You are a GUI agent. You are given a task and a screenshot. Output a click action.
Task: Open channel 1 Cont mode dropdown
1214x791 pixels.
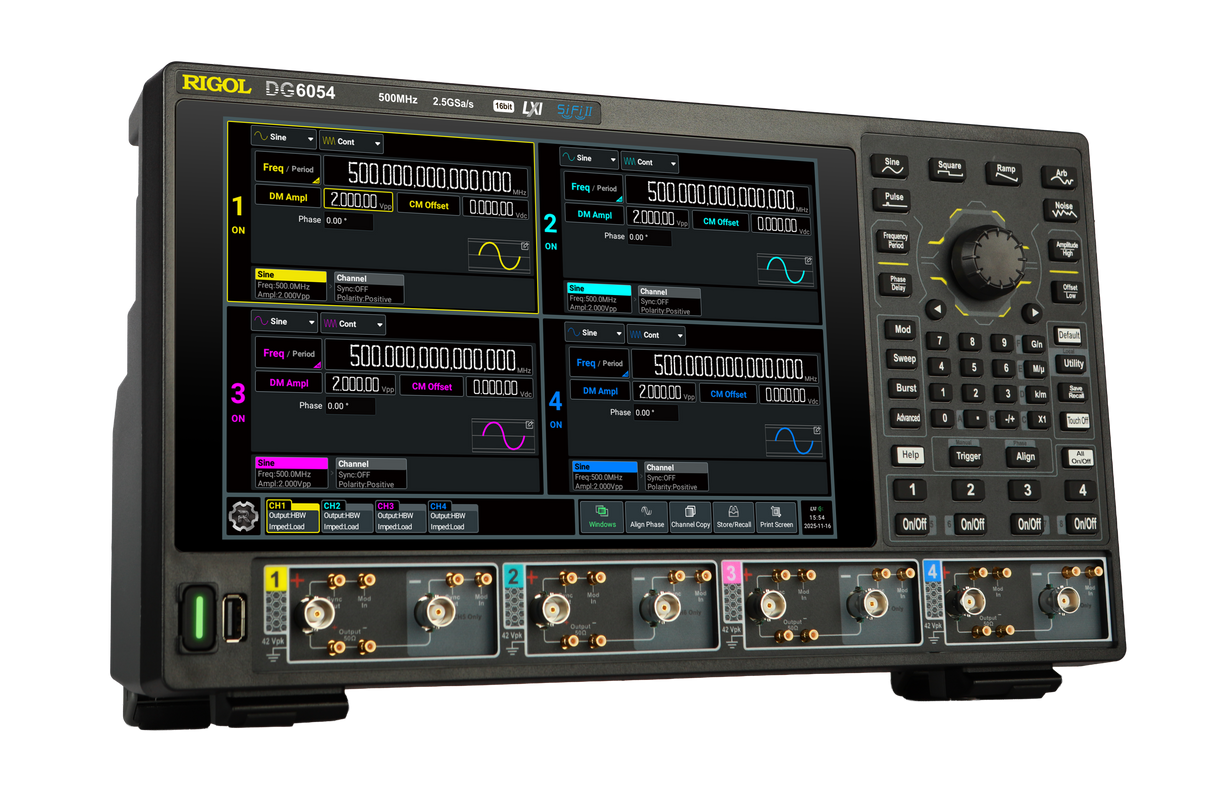(351, 143)
